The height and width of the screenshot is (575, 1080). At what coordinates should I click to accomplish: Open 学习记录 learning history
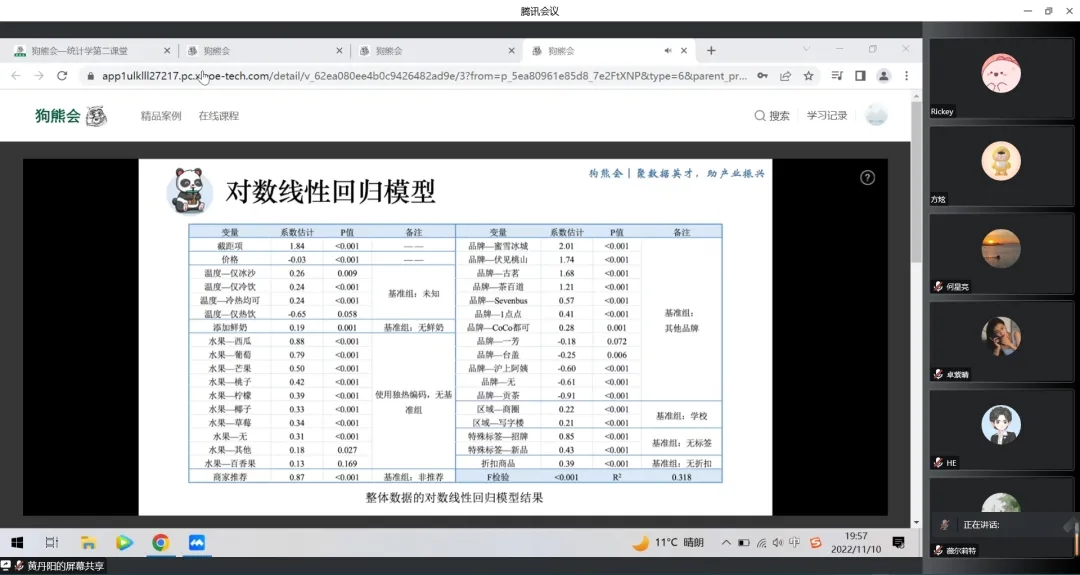[827, 116]
